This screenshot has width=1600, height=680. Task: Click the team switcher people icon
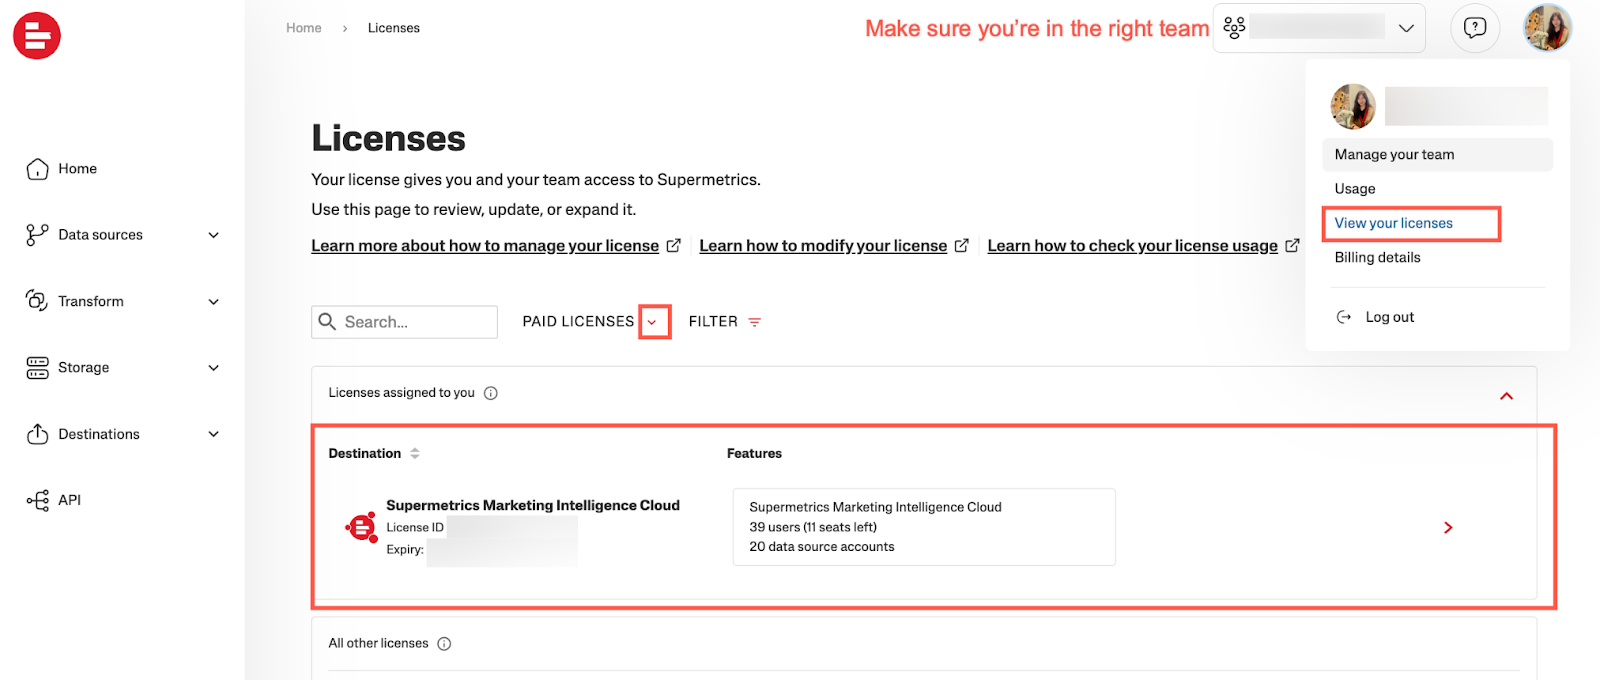coord(1234,28)
